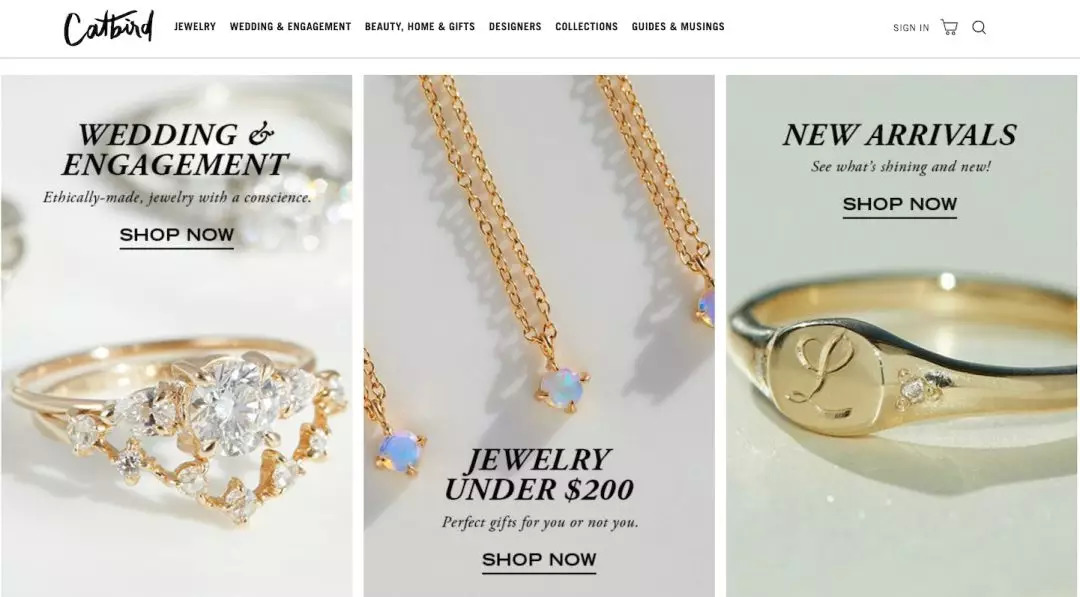Open the Designers menu
Screen dimensions: 1080x597
click(515, 27)
